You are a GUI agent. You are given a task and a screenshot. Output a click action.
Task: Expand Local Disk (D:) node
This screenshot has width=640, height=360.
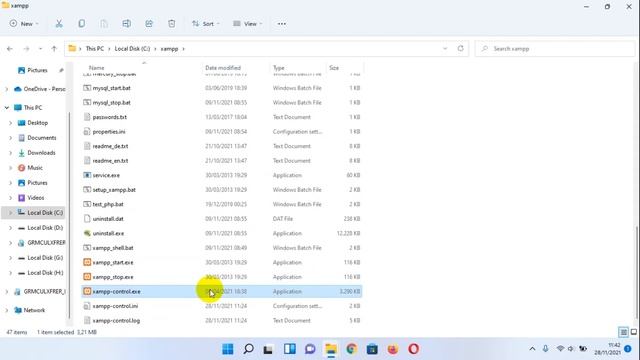[11, 228]
